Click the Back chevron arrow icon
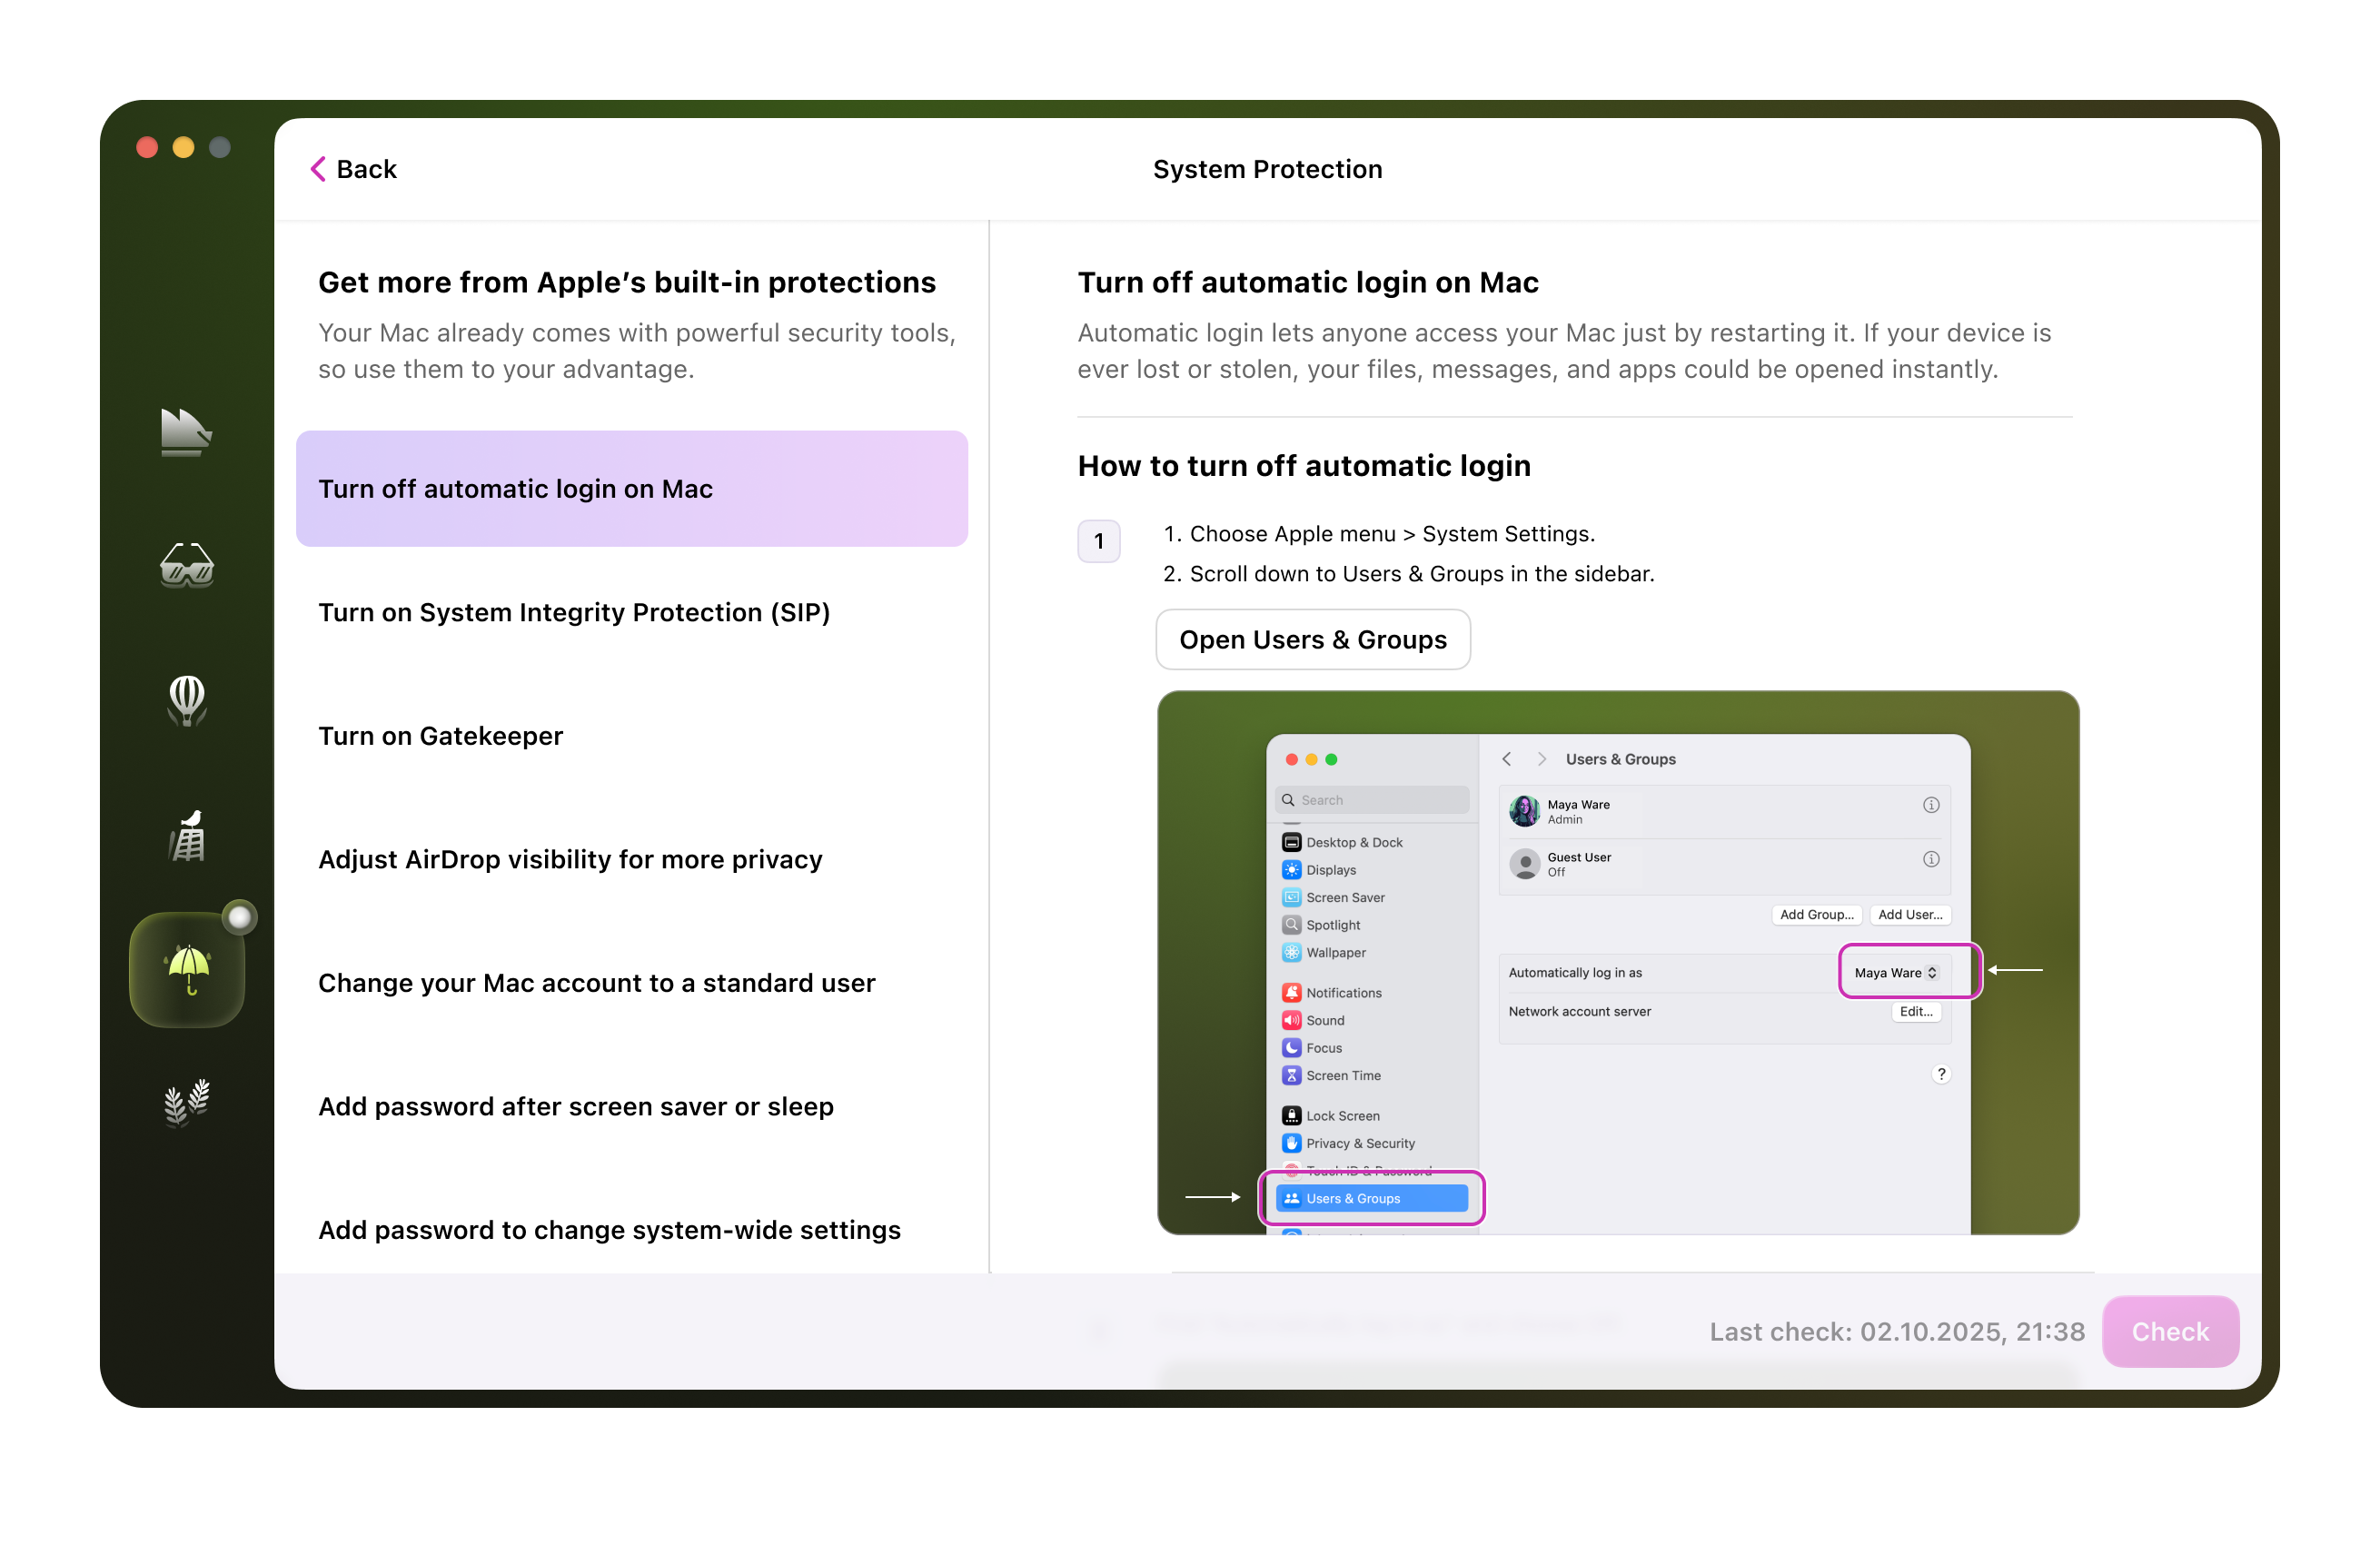This screenshot has height=1555, width=2380. pos(318,169)
